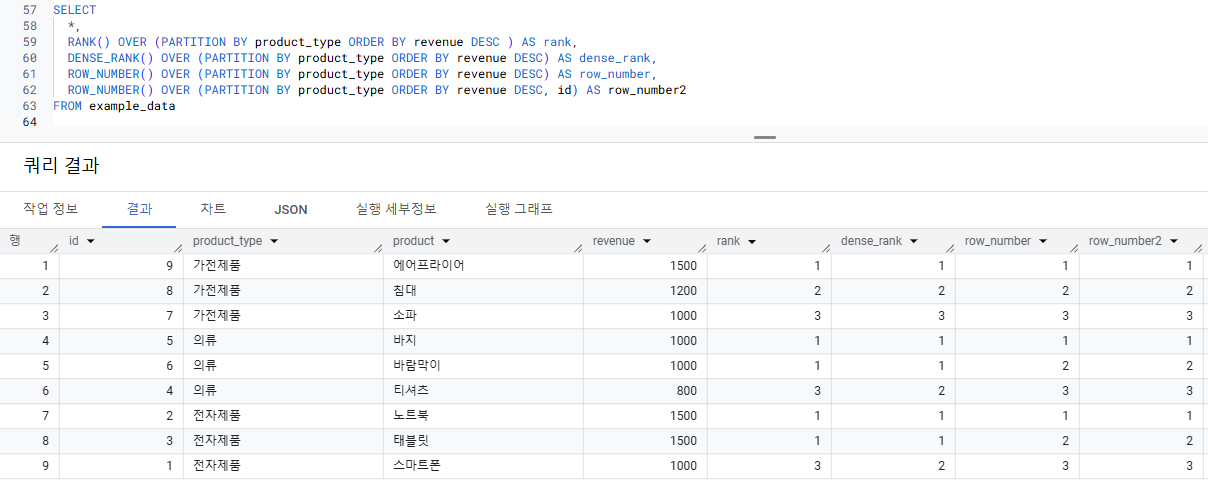Click the revenue column header label
Viewport: 1208px width, 483px height.
614,241
